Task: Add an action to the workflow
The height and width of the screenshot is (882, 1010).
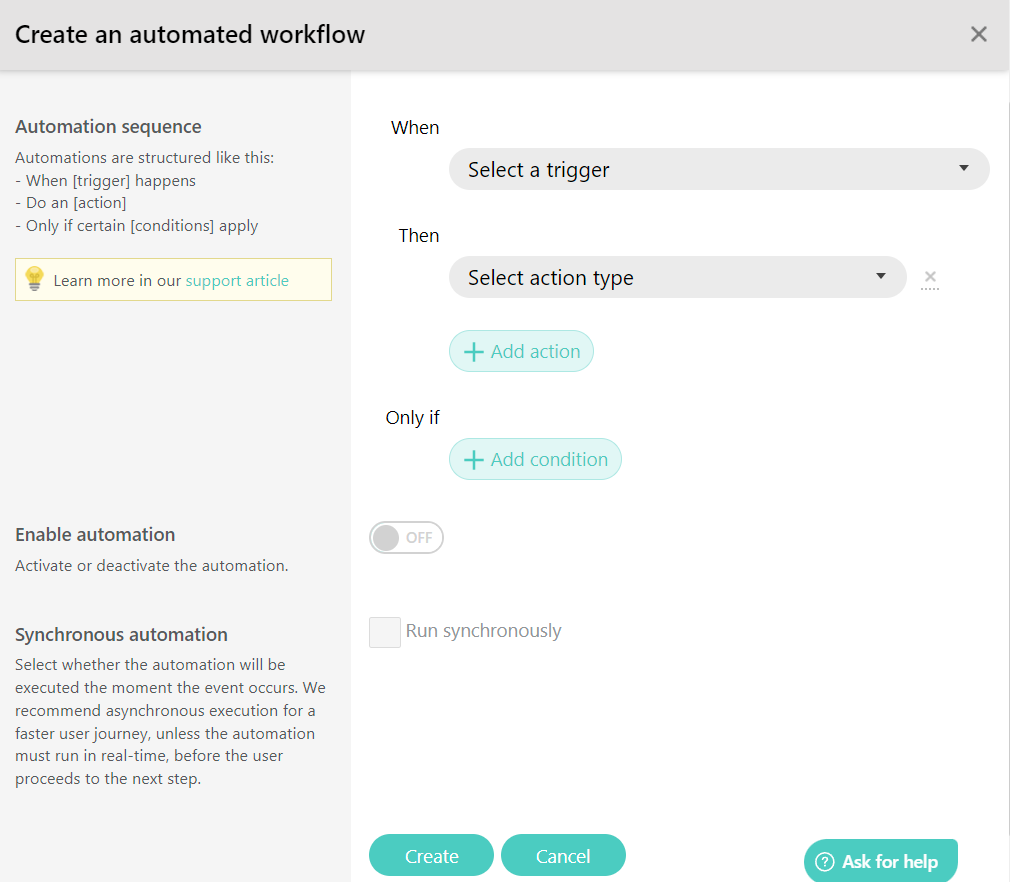Action: [521, 351]
